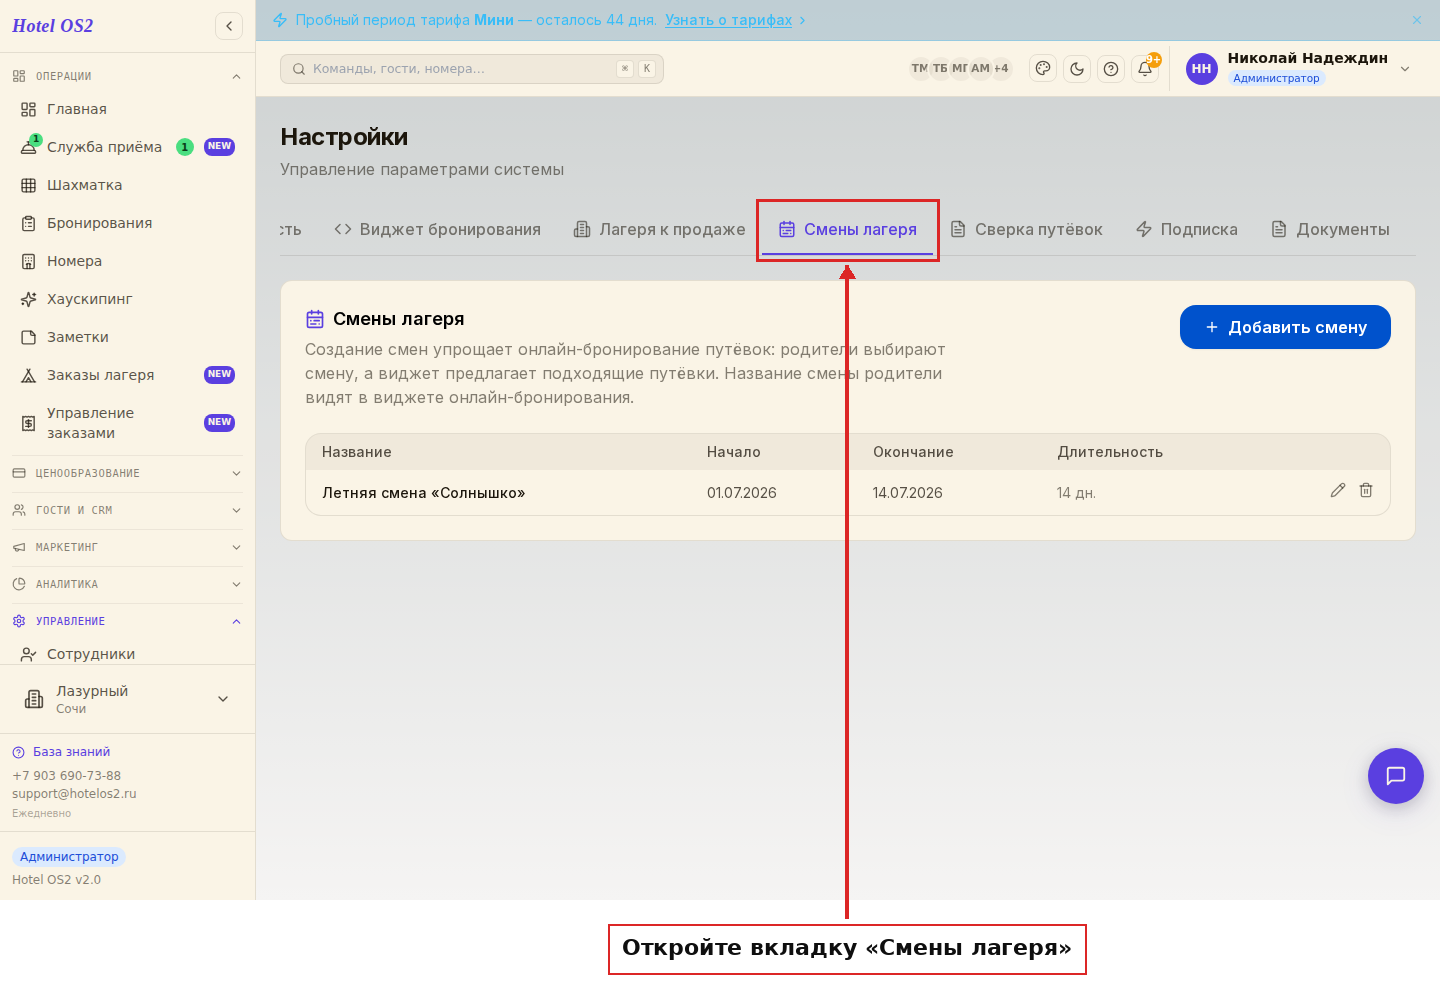Collapse the sidebar with the chevron button
The width and height of the screenshot is (1440, 998).
coord(229,26)
